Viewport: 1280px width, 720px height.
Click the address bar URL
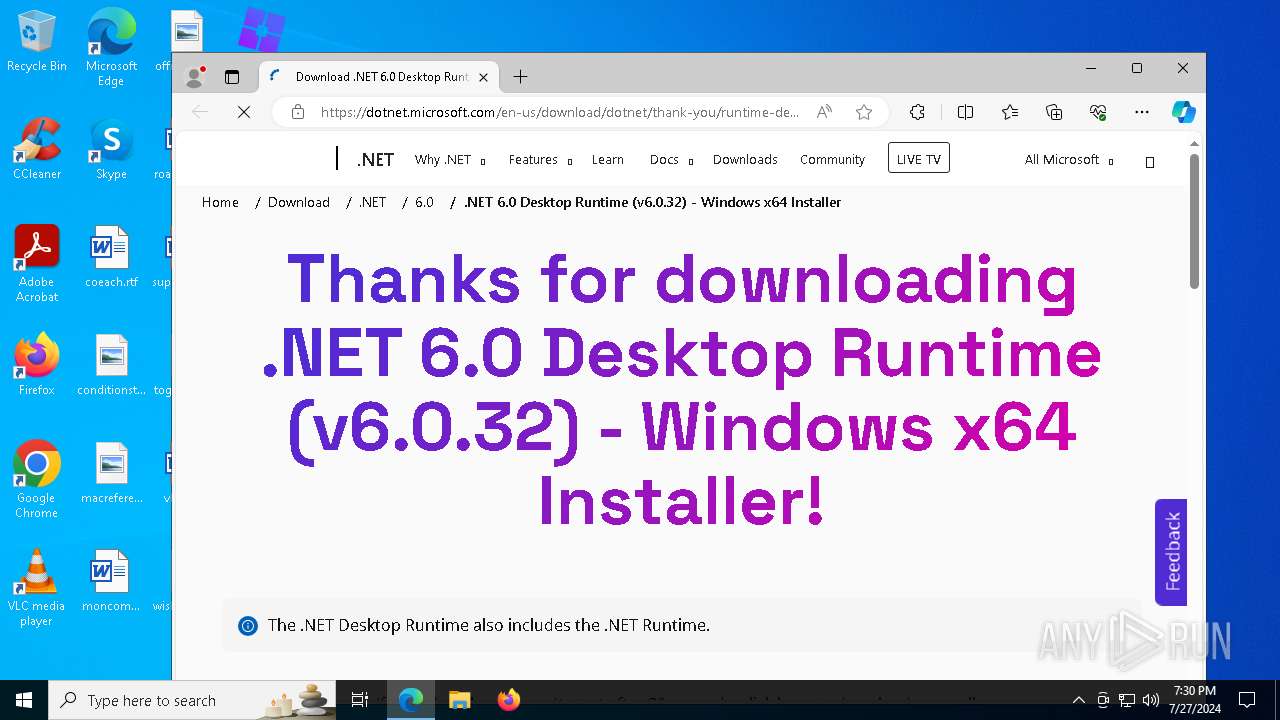pos(559,112)
